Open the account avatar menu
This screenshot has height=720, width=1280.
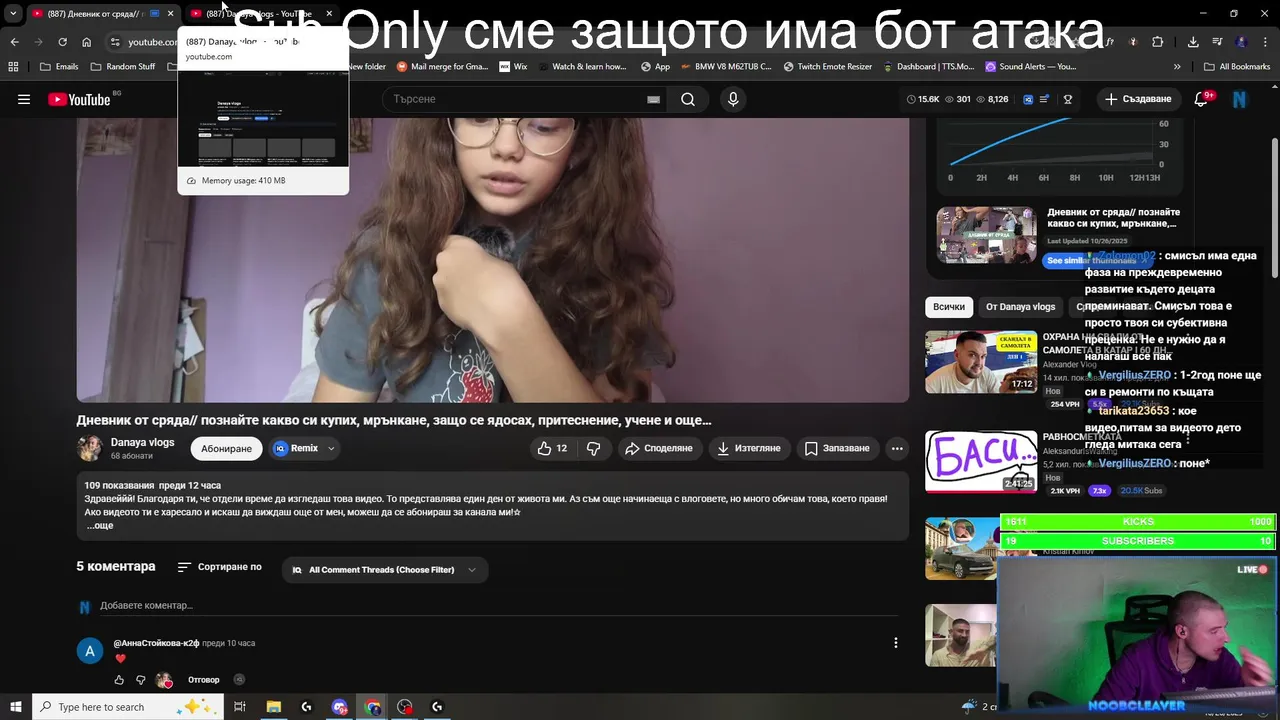coord(1240,99)
